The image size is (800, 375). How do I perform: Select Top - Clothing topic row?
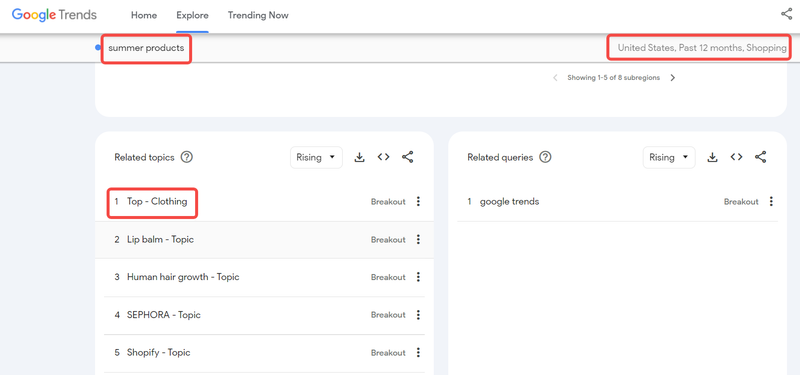pyautogui.click(x=264, y=202)
